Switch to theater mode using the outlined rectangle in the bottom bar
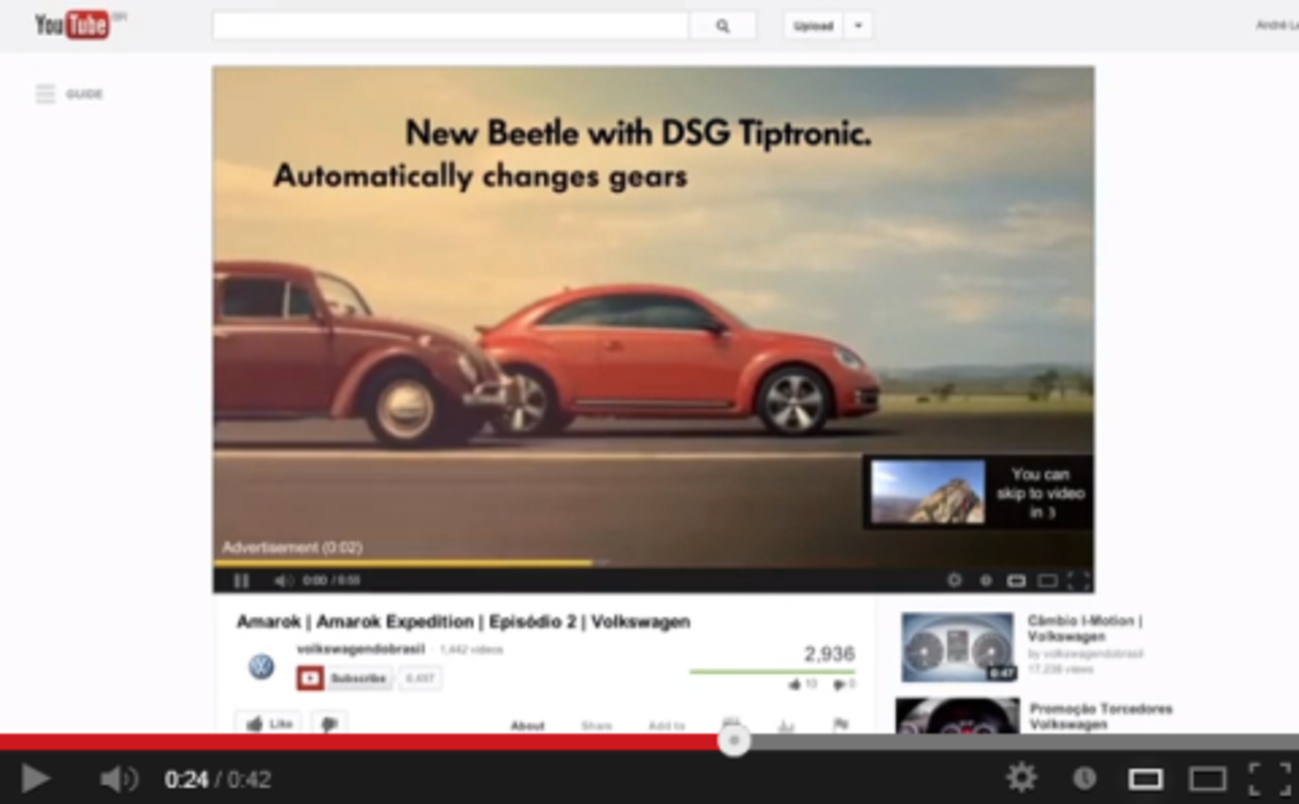Screen dimensions: 1299x804 tap(1207, 778)
